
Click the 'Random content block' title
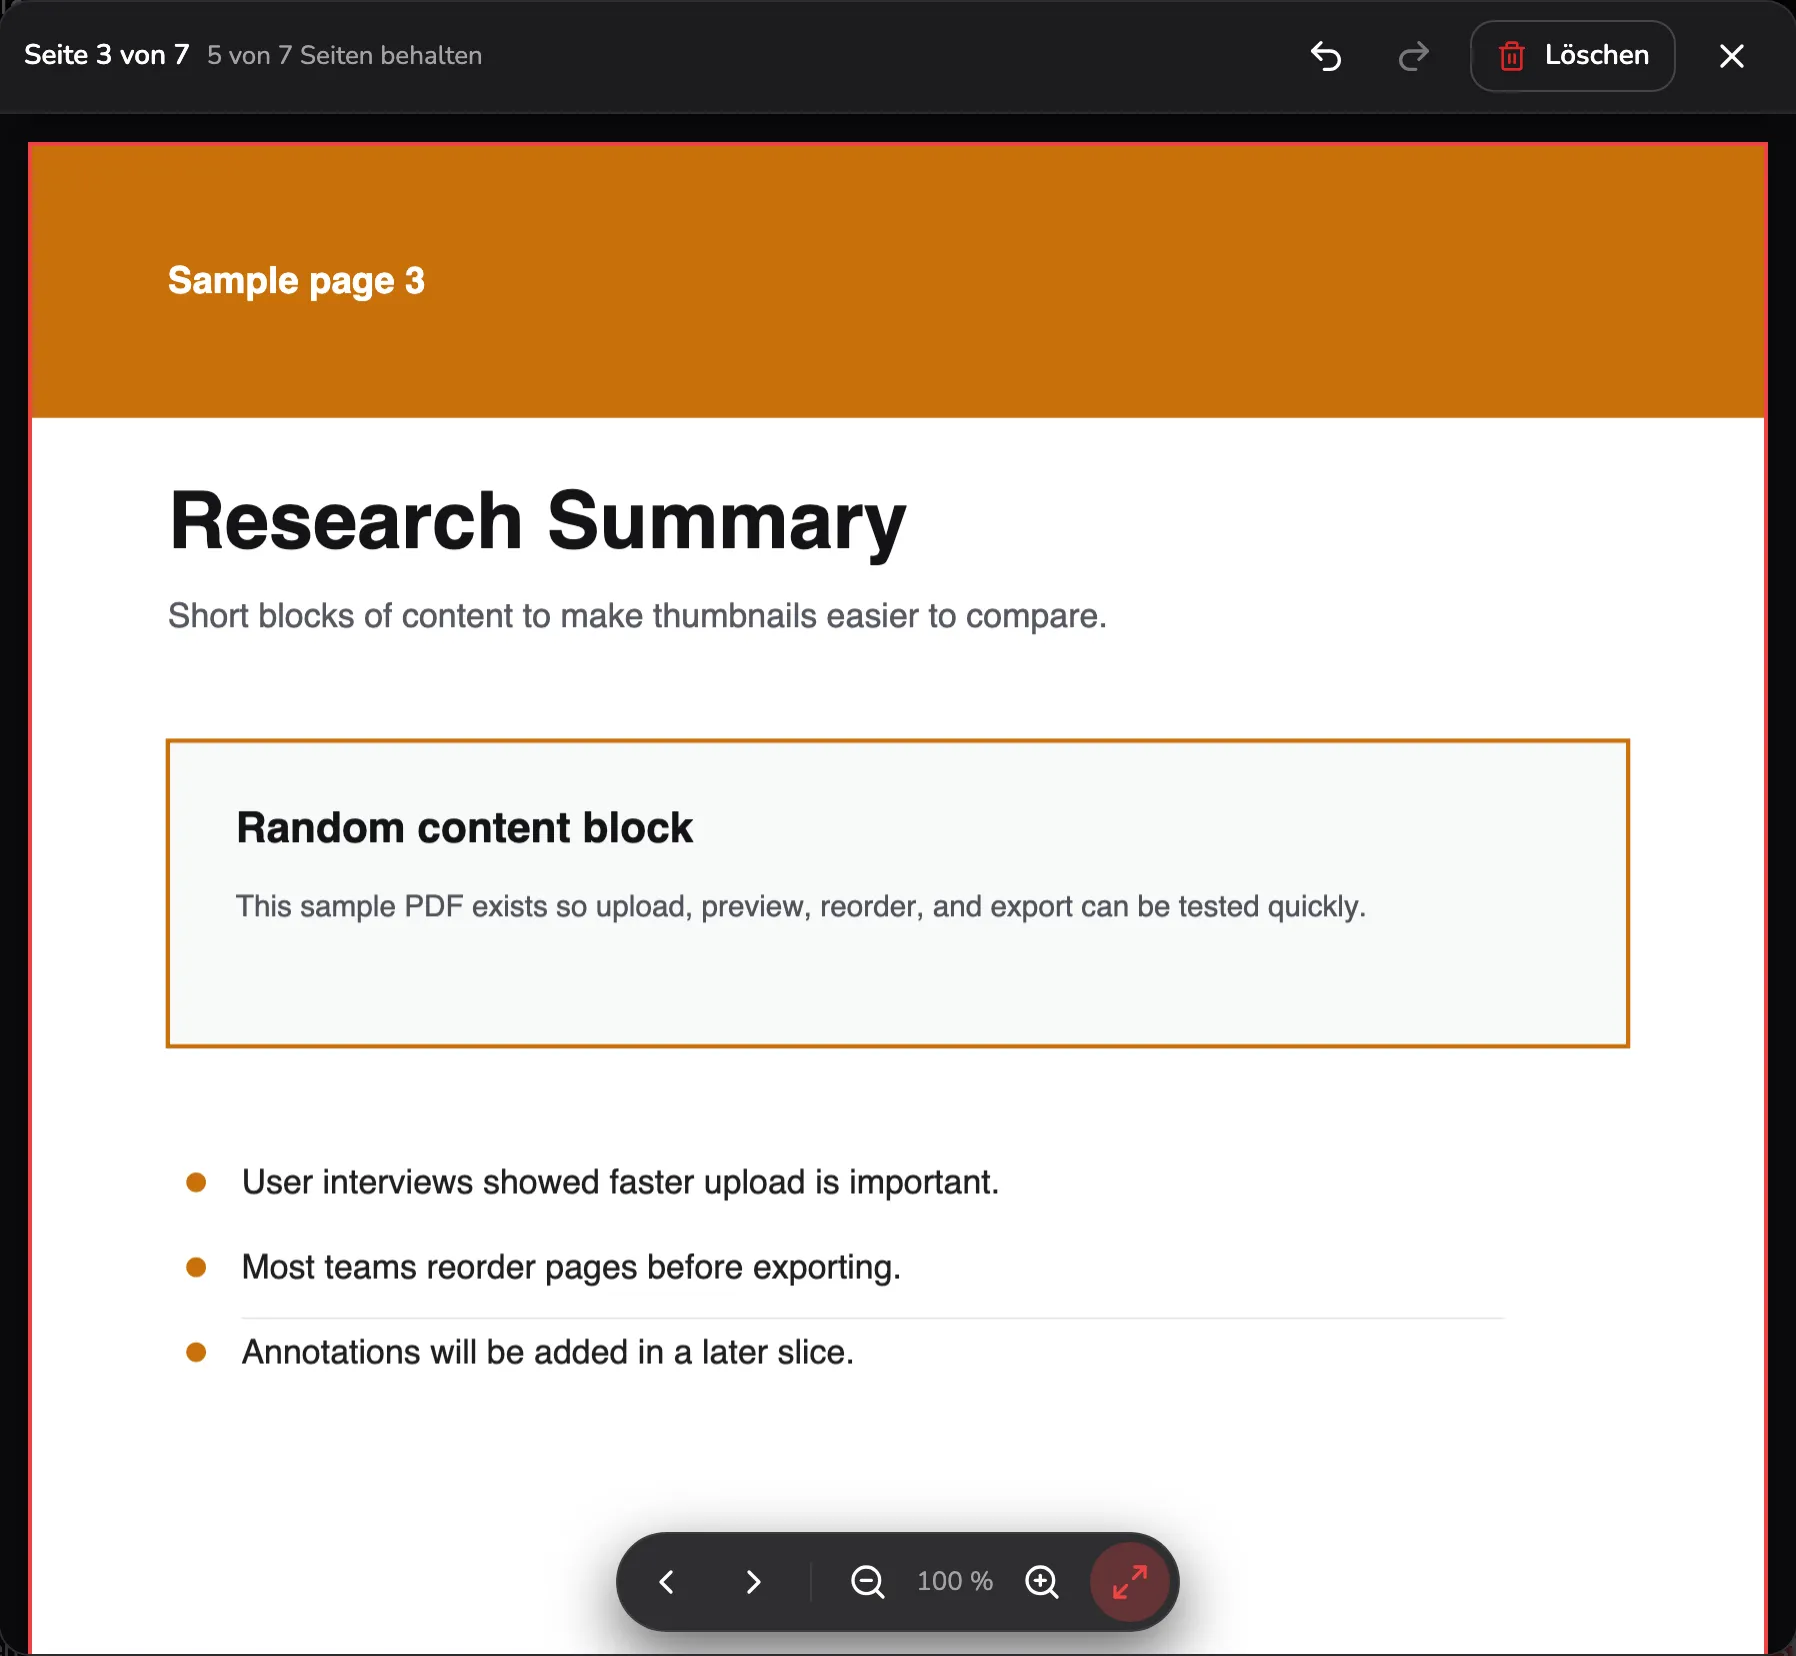point(464,828)
